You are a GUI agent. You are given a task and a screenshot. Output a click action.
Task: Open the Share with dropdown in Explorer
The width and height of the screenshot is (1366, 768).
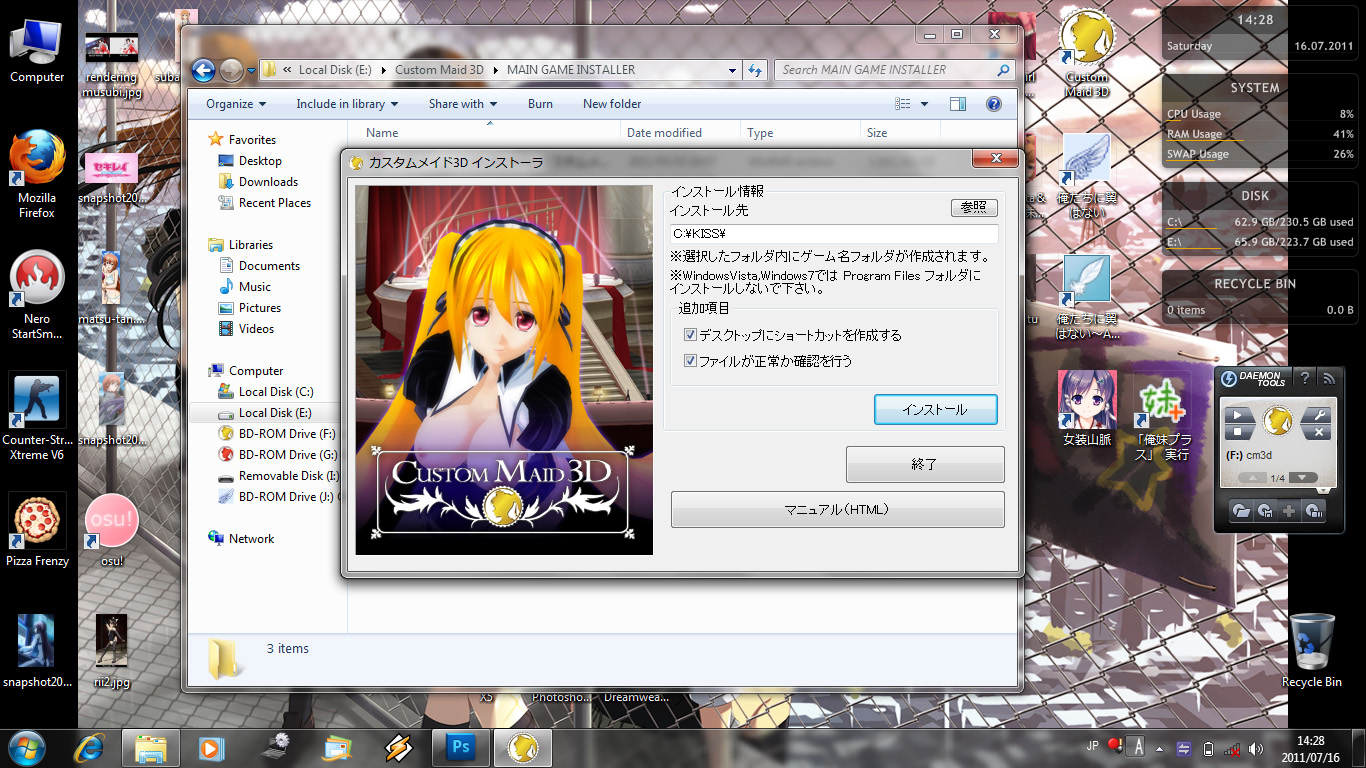pyautogui.click(x=462, y=104)
